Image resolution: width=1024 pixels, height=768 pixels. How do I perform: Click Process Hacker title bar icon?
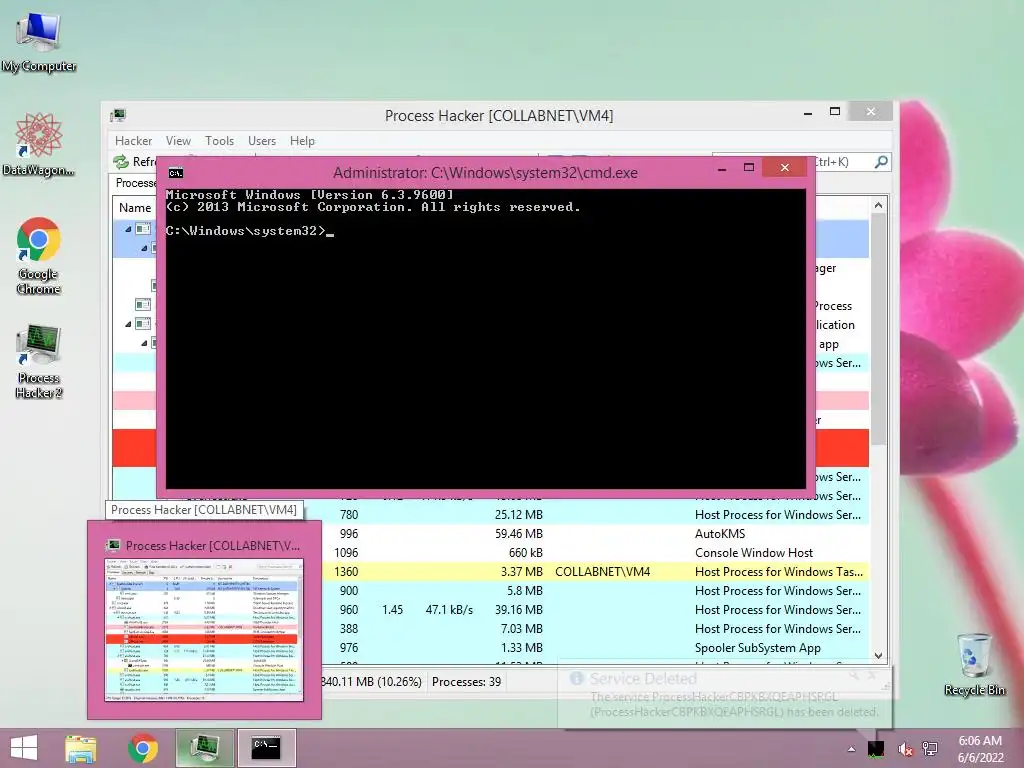tap(118, 116)
